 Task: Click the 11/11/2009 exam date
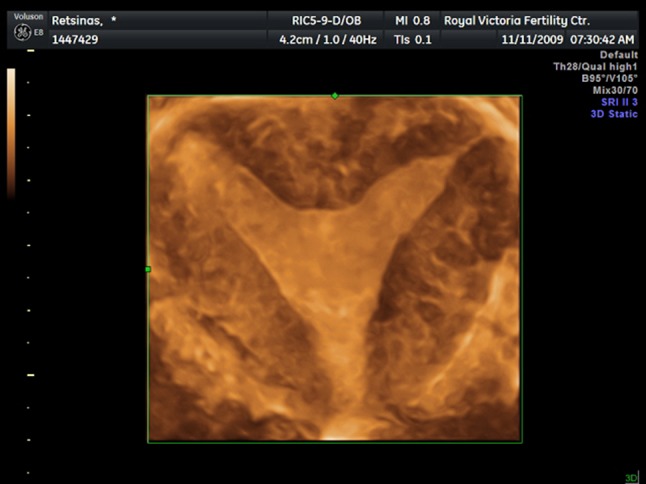532,38
